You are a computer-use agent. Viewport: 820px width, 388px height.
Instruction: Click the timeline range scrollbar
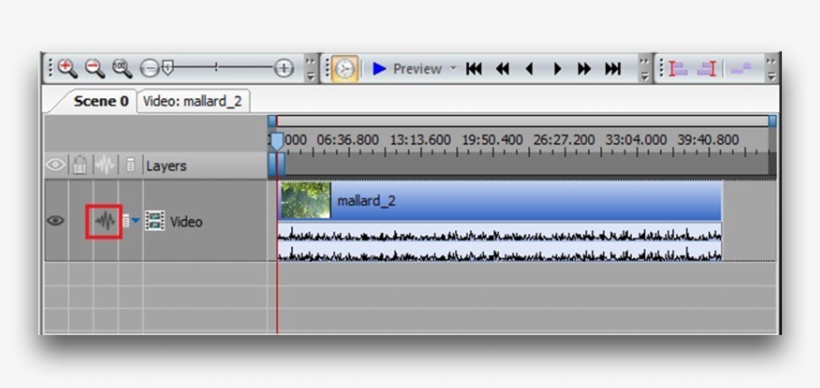coord(522,121)
